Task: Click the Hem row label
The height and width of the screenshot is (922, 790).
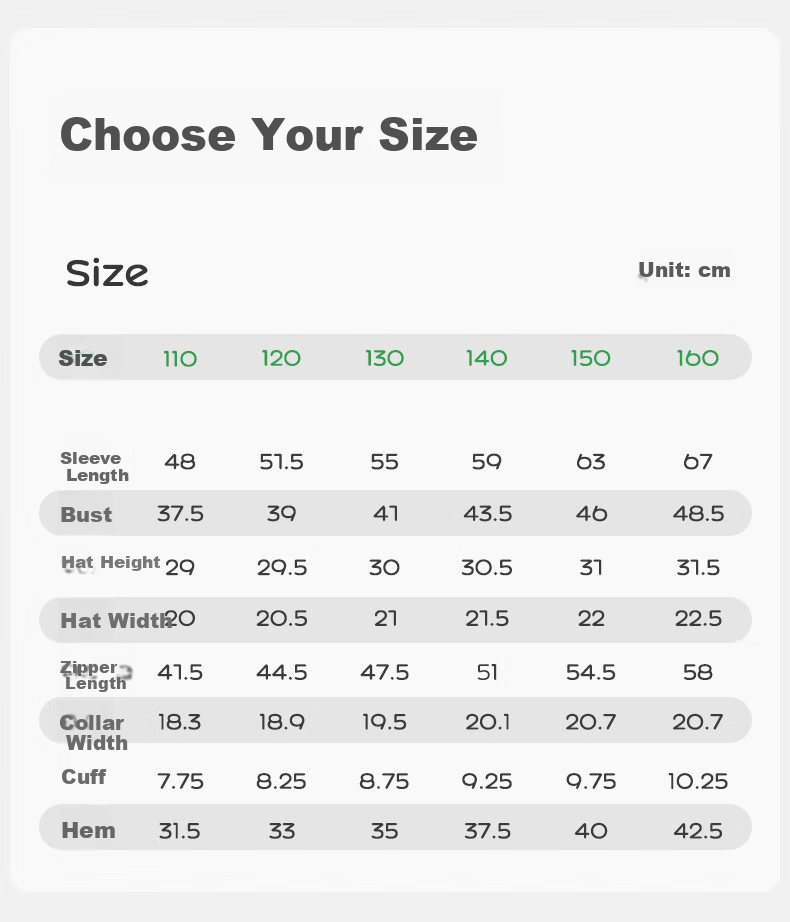Action: (88, 831)
